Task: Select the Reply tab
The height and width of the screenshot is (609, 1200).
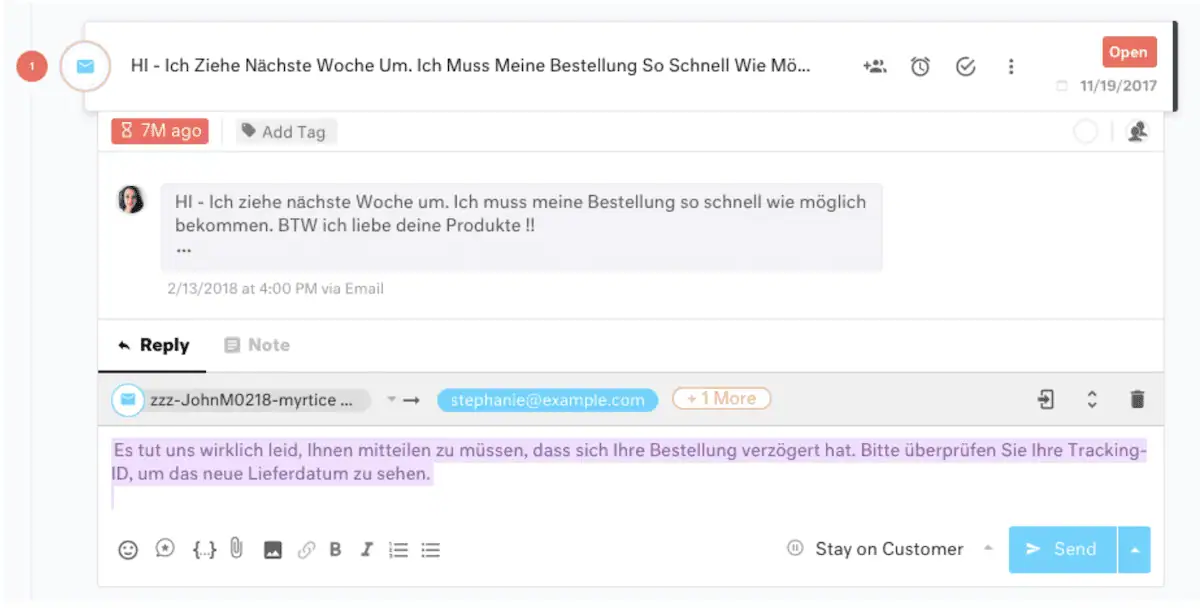Action: pos(153,345)
